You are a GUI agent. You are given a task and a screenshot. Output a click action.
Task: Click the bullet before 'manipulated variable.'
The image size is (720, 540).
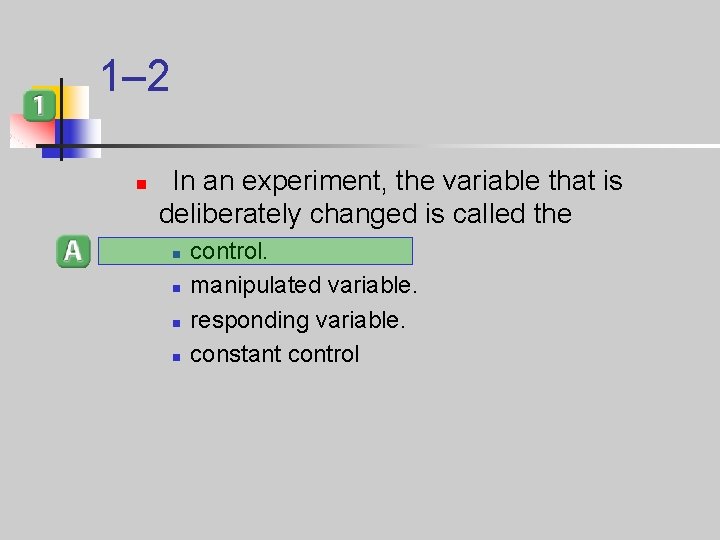(176, 288)
